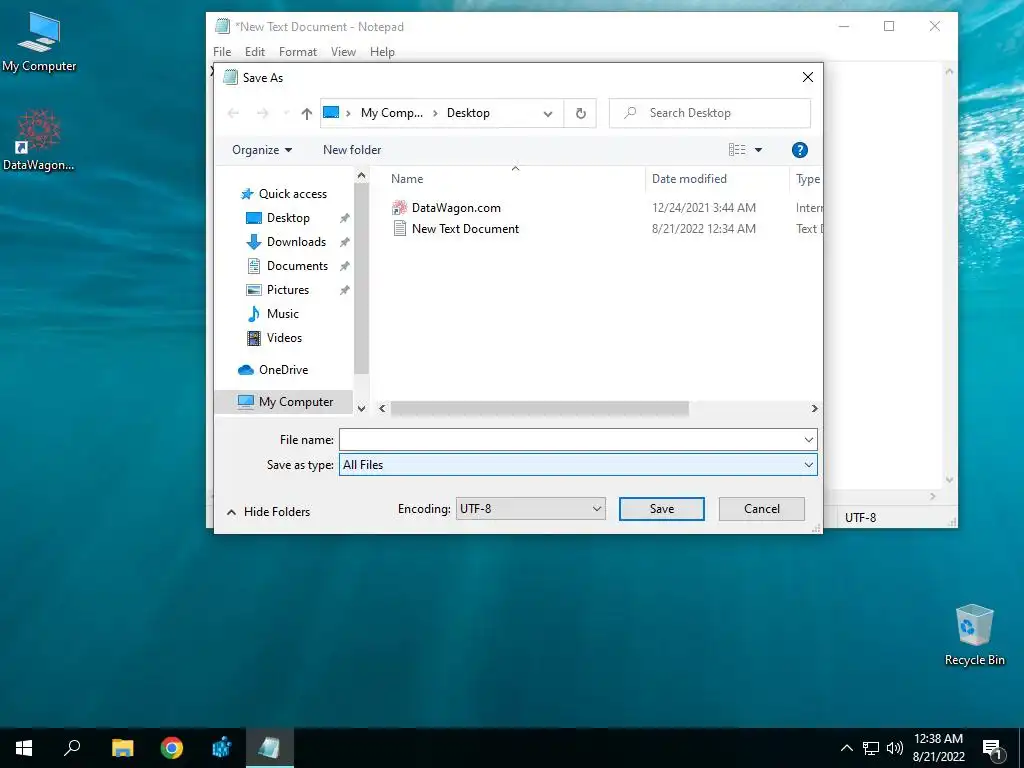Change view with the view icon
The height and width of the screenshot is (768, 1024).
(737, 150)
